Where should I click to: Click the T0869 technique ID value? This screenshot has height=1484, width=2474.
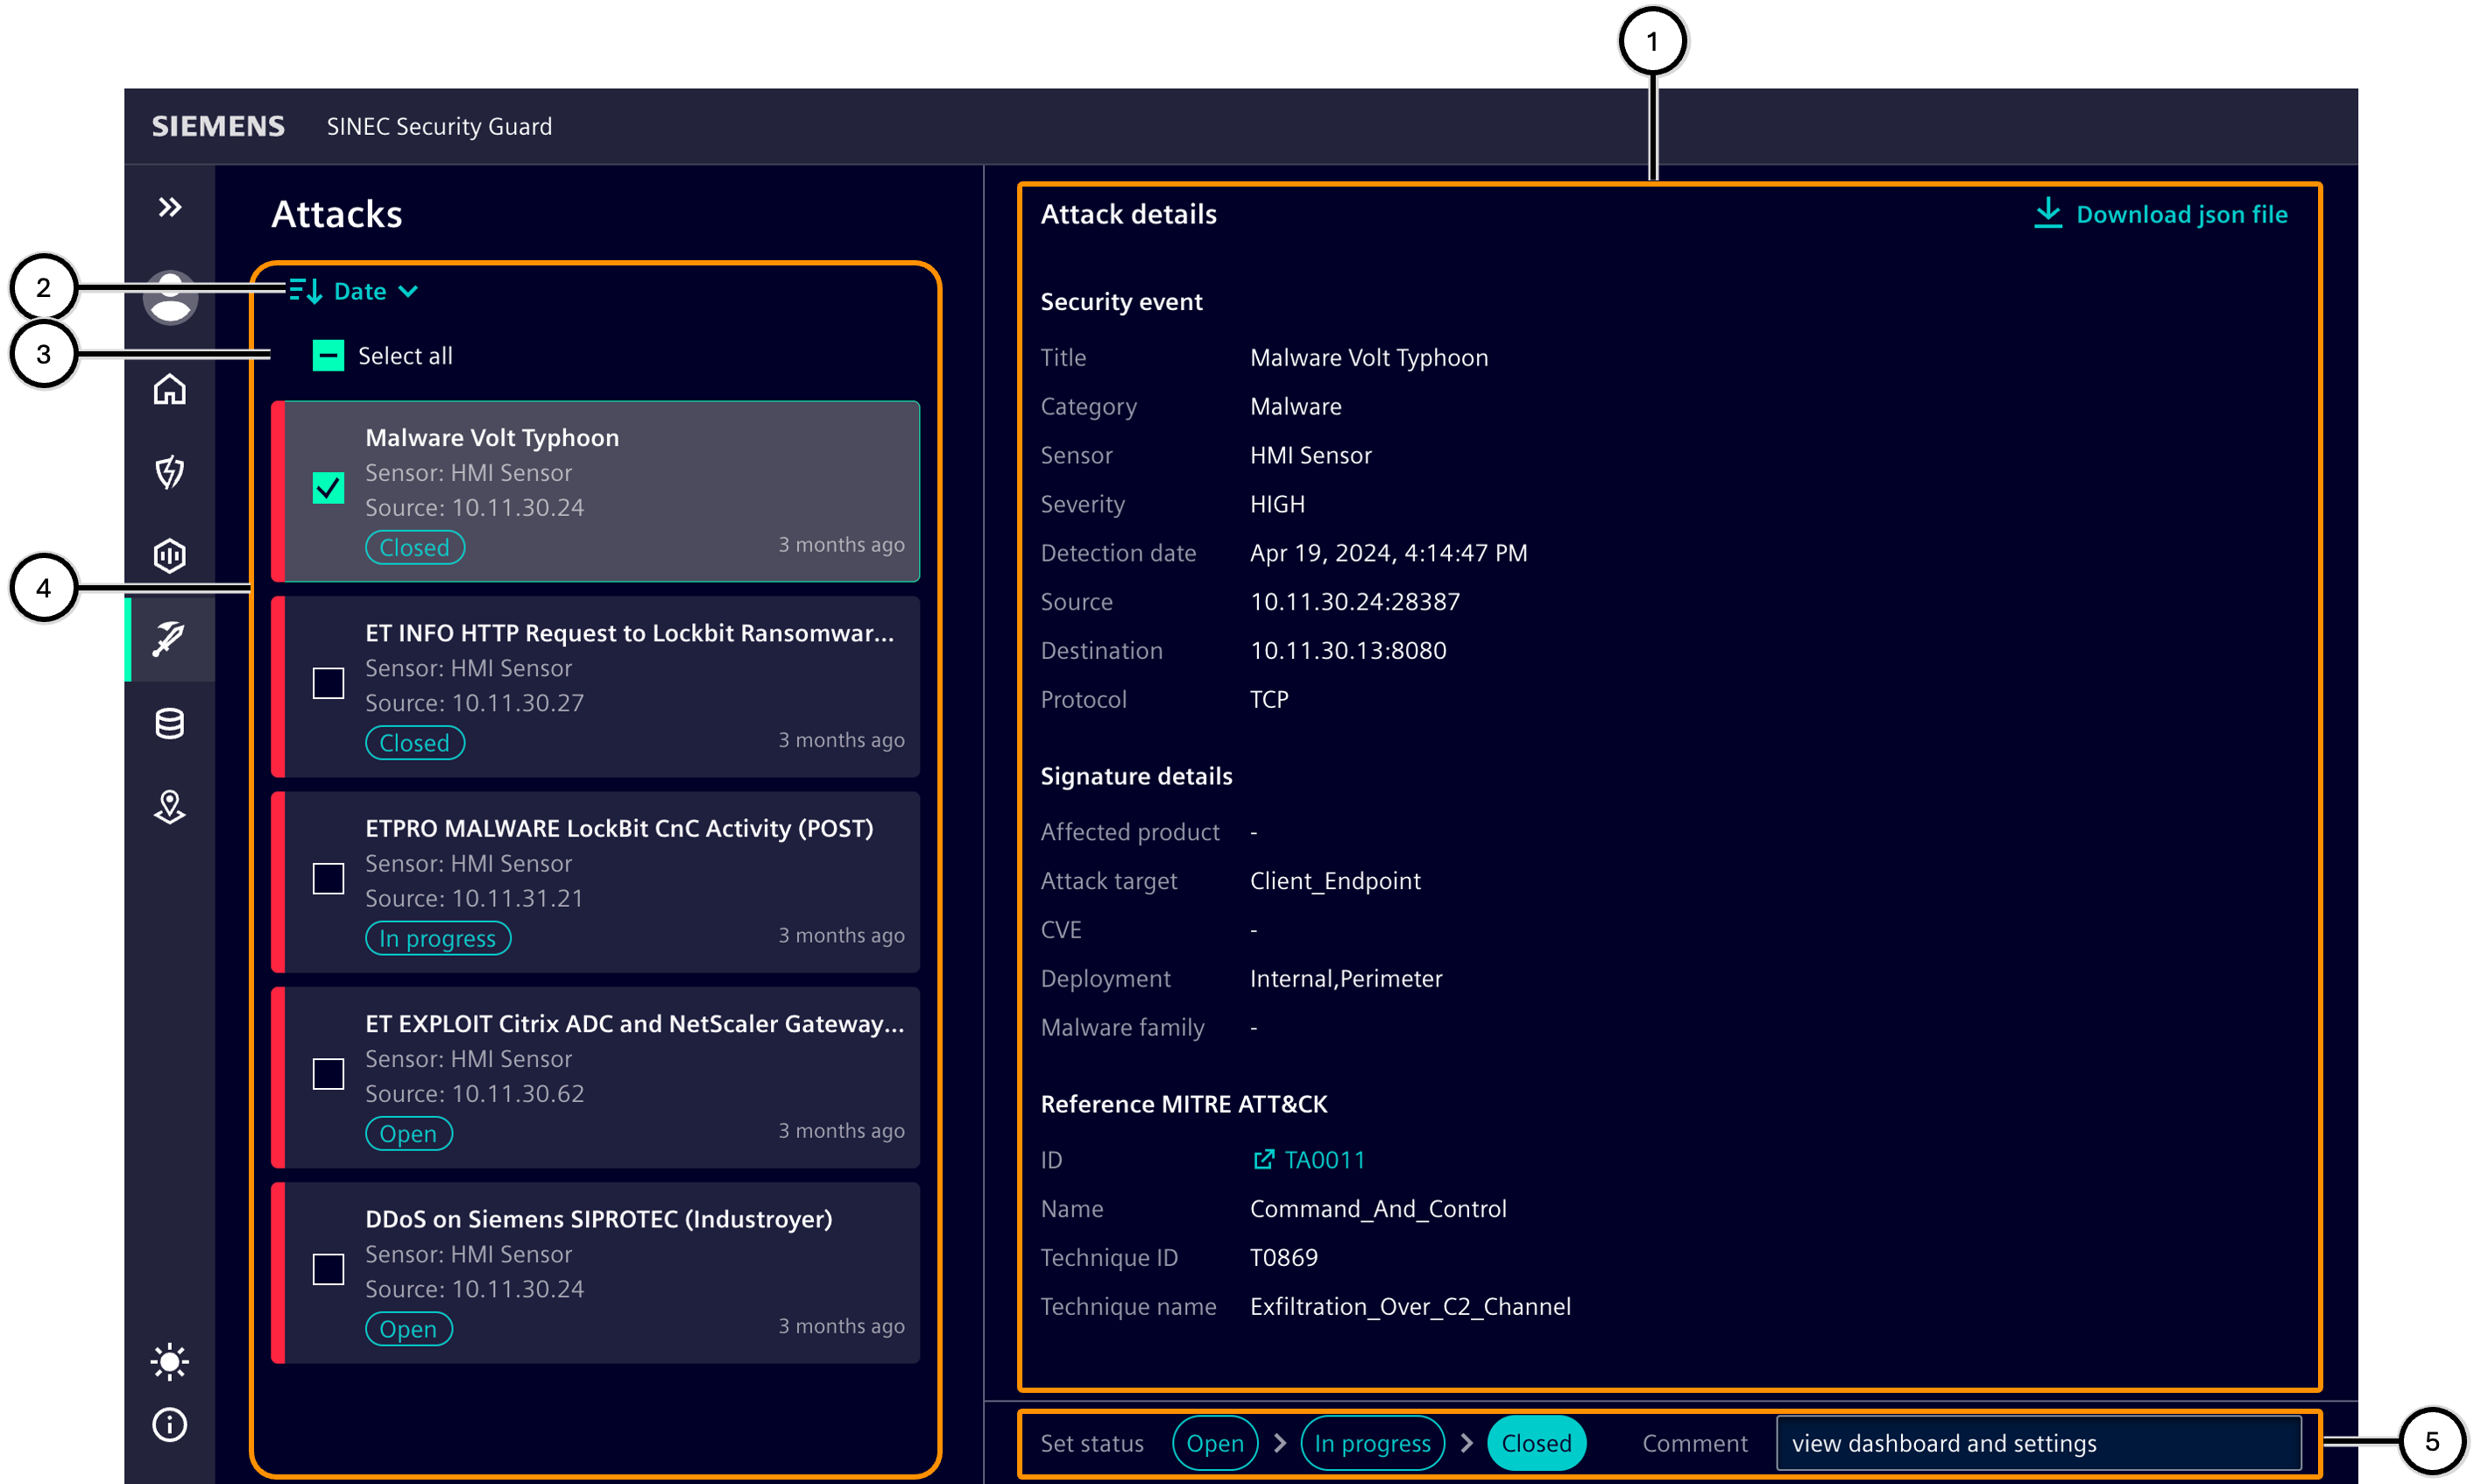coord(1284,1257)
